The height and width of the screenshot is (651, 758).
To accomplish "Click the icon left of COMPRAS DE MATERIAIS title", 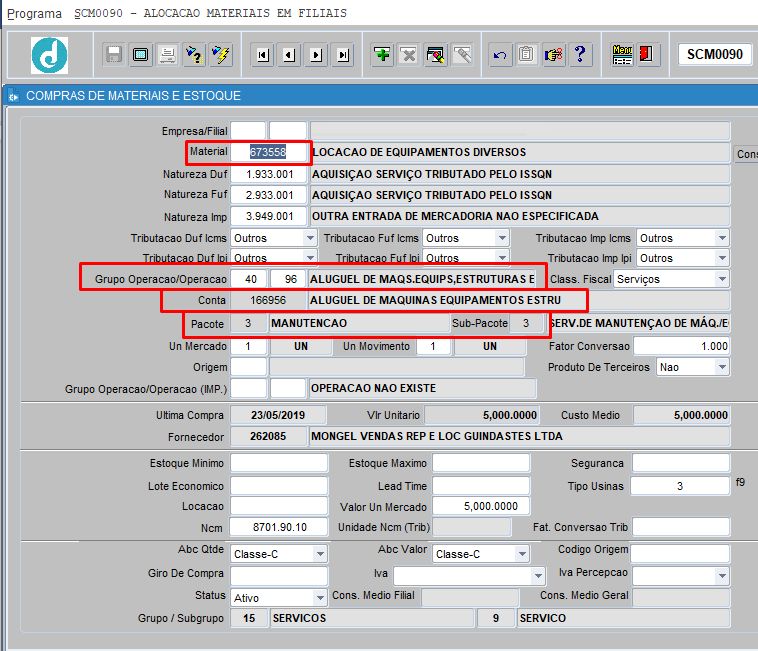I will (x=14, y=96).
